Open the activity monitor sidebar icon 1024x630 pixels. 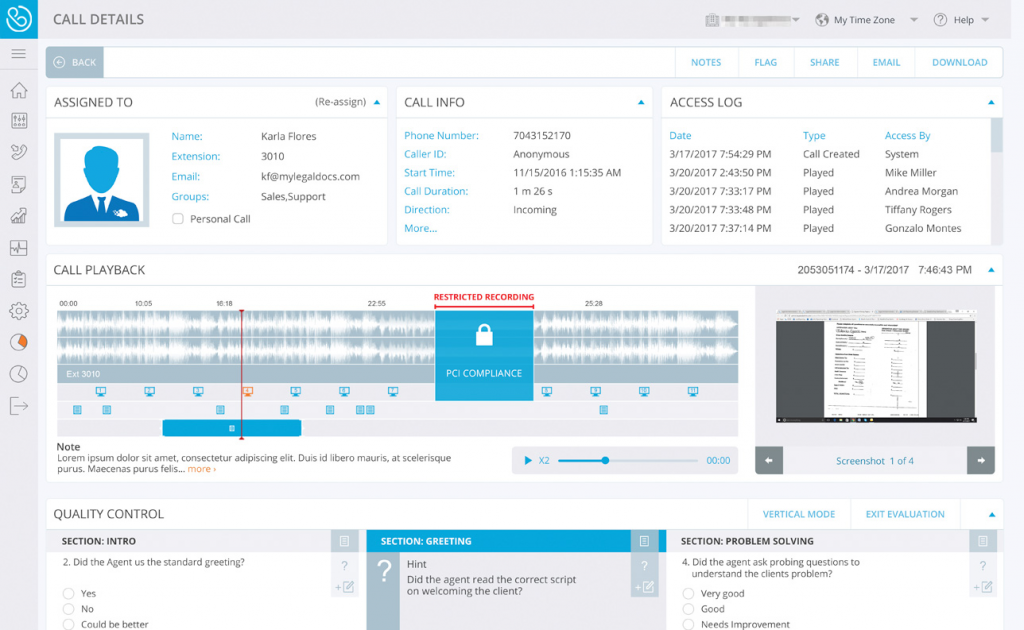pyautogui.click(x=18, y=247)
